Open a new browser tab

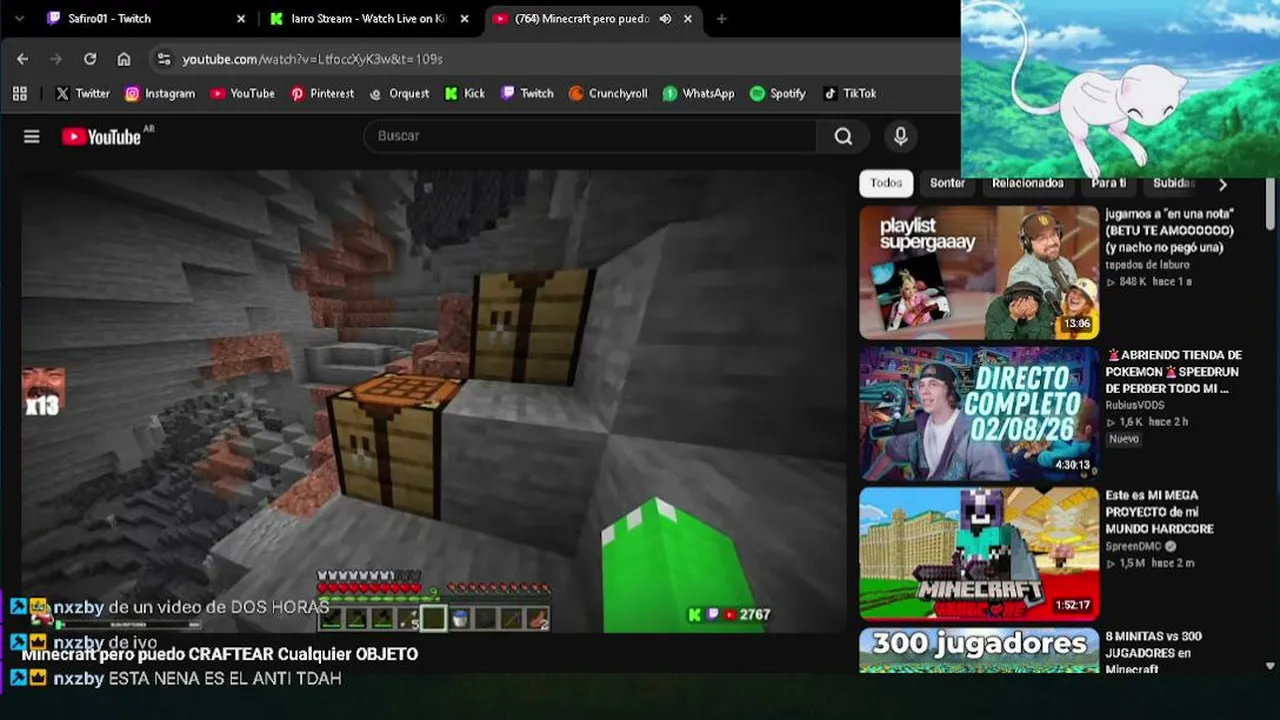click(721, 19)
